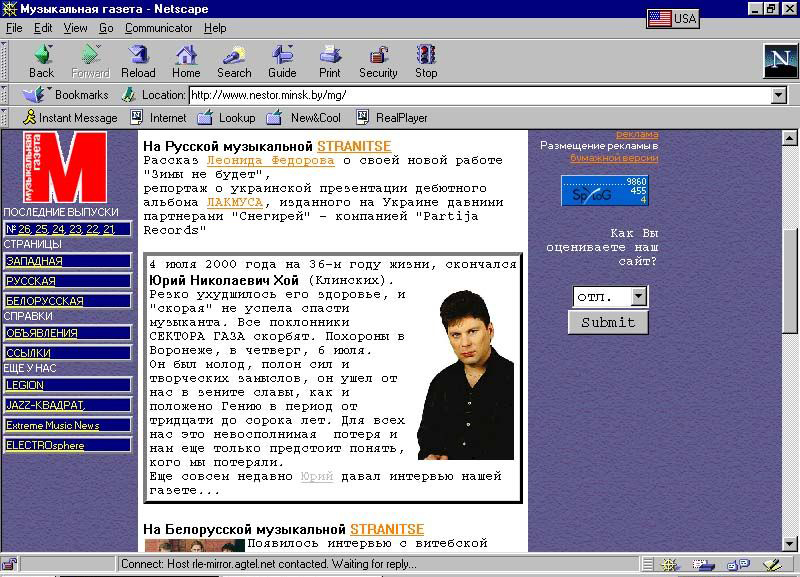The height and width of the screenshot is (577, 800).
Task: Open Navigator from the component bar
Action: tap(669, 564)
